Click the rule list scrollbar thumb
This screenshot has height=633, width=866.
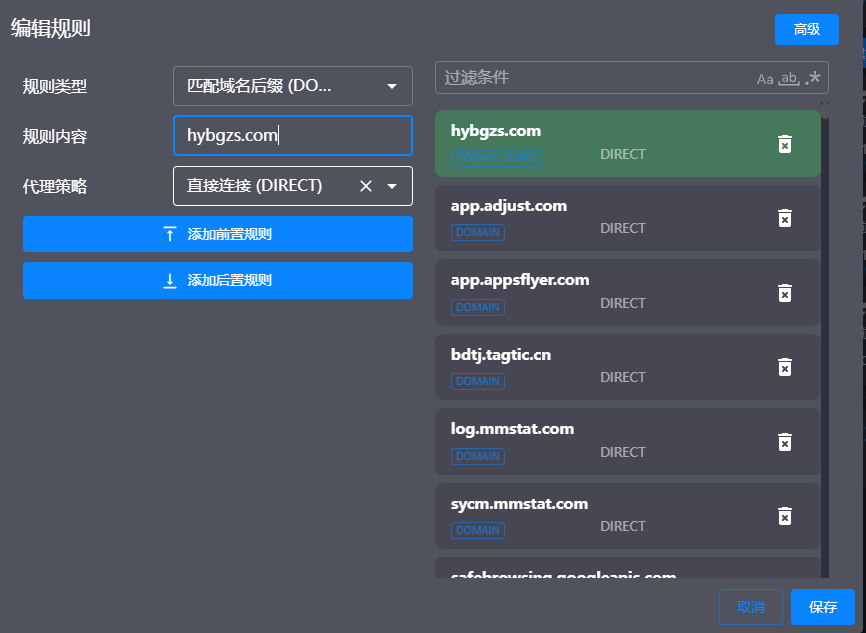click(x=825, y=110)
